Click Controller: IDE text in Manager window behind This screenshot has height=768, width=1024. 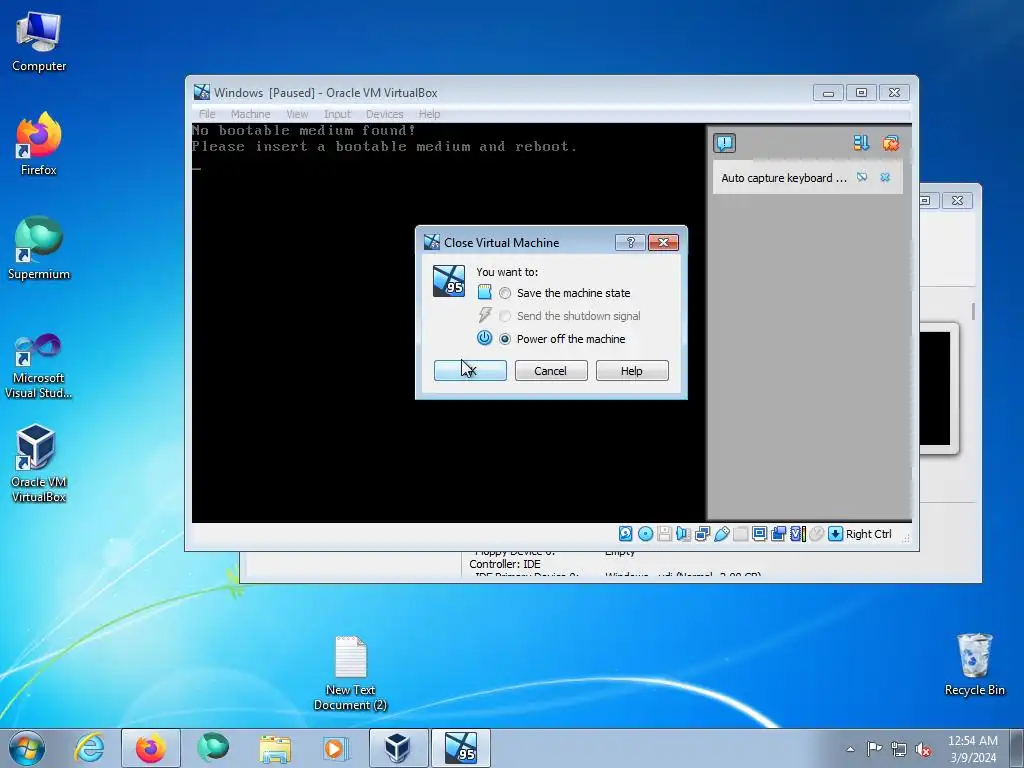505,564
